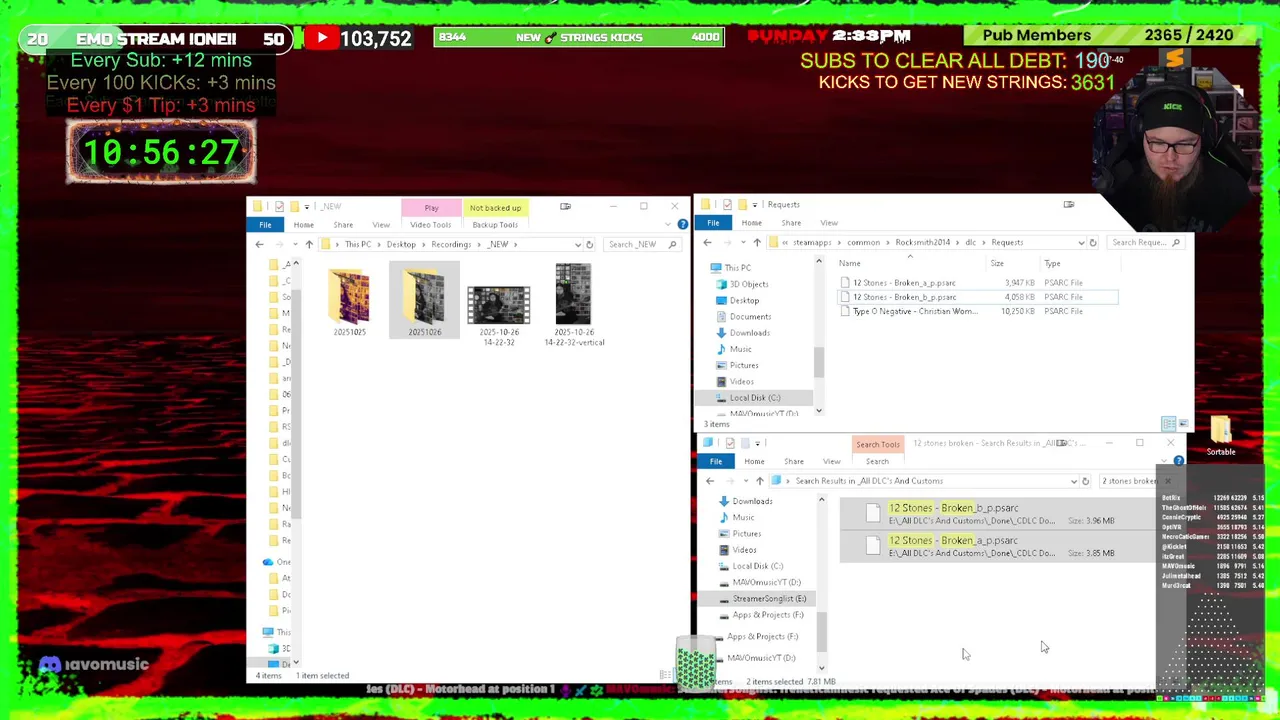
Task: Open the quick access toolbar dropdown in _NEW window
Action: tap(307, 207)
